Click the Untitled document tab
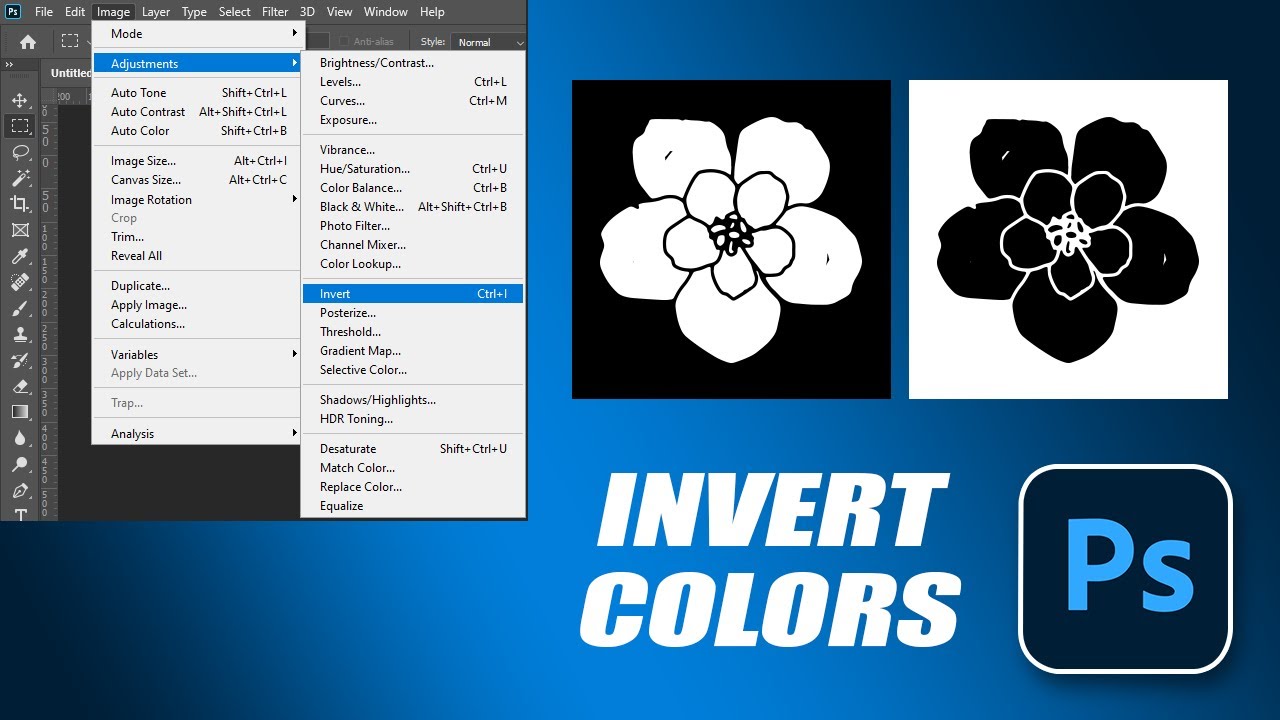1280x720 pixels. tap(70, 73)
